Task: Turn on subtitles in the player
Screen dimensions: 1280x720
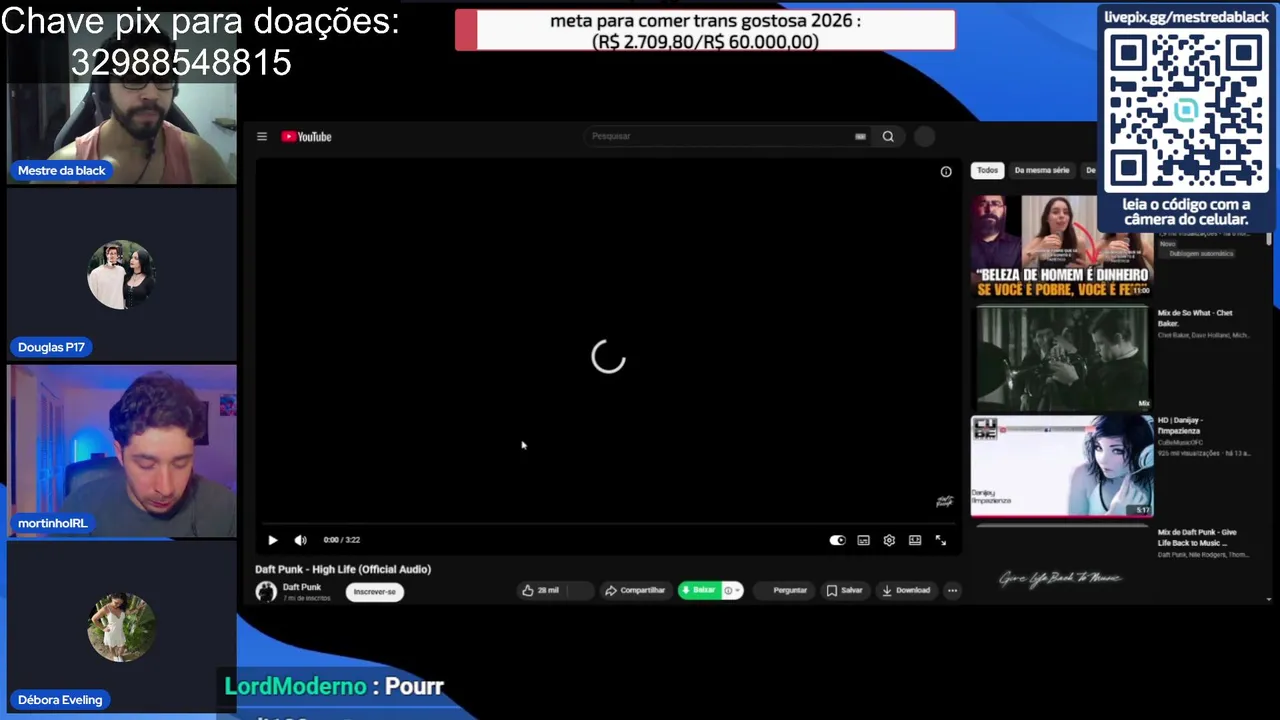Action: [863, 540]
